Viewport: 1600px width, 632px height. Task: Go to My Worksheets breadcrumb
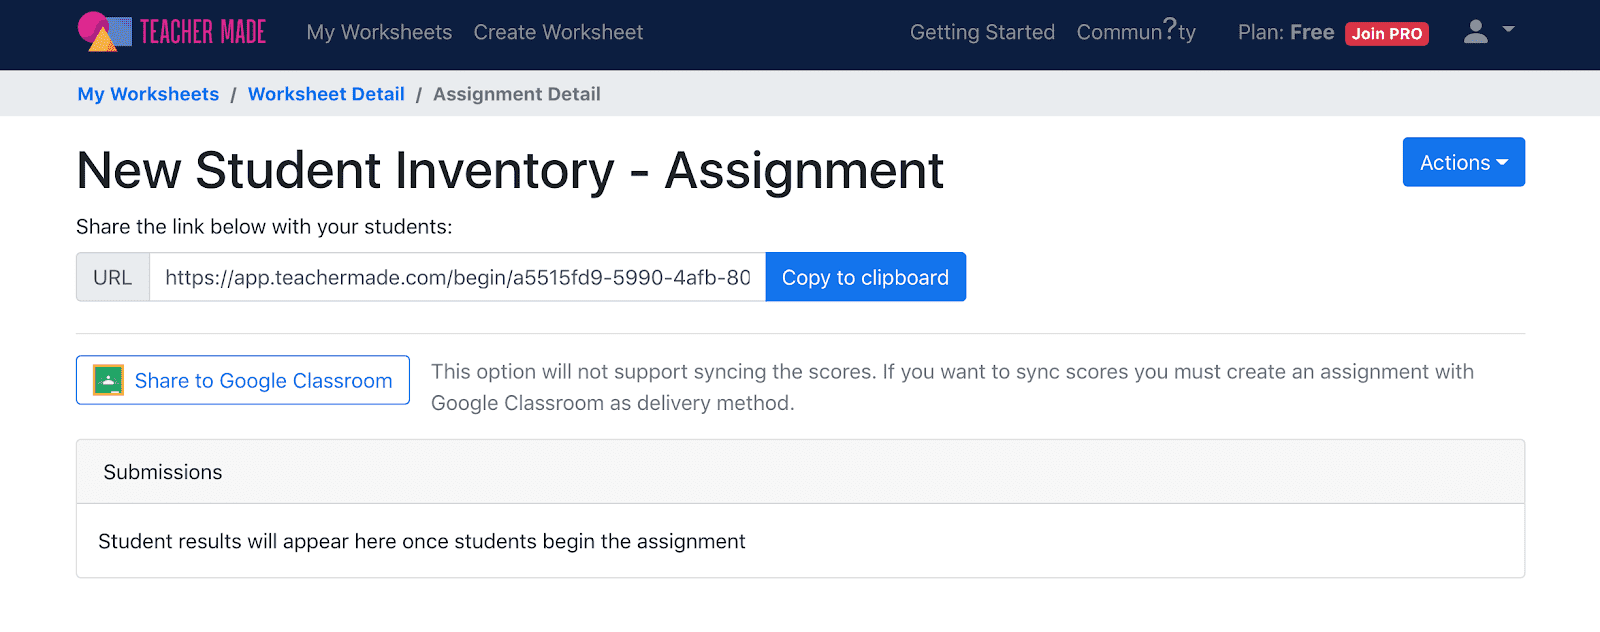(x=147, y=93)
